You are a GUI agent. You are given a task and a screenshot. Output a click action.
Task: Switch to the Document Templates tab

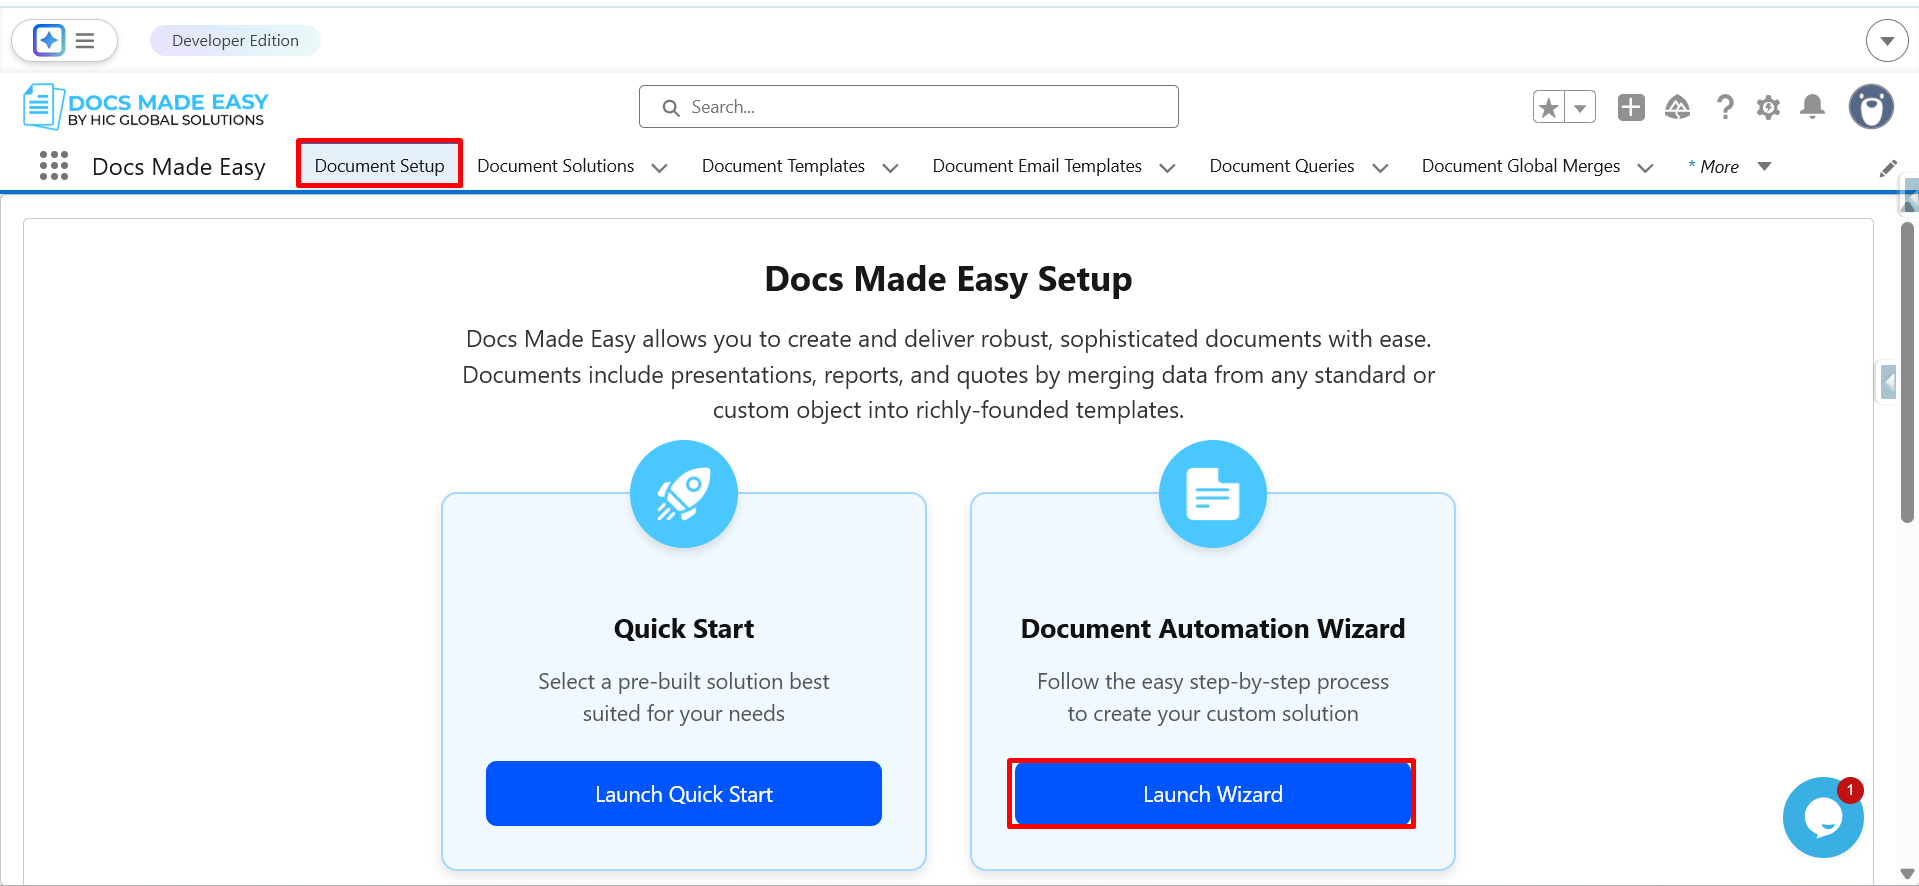tap(783, 166)
